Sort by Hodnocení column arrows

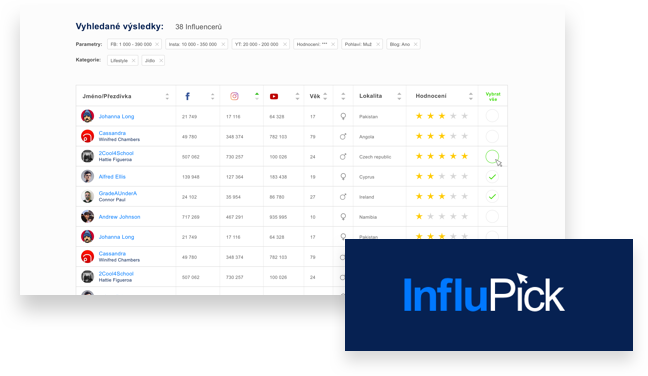470,96
